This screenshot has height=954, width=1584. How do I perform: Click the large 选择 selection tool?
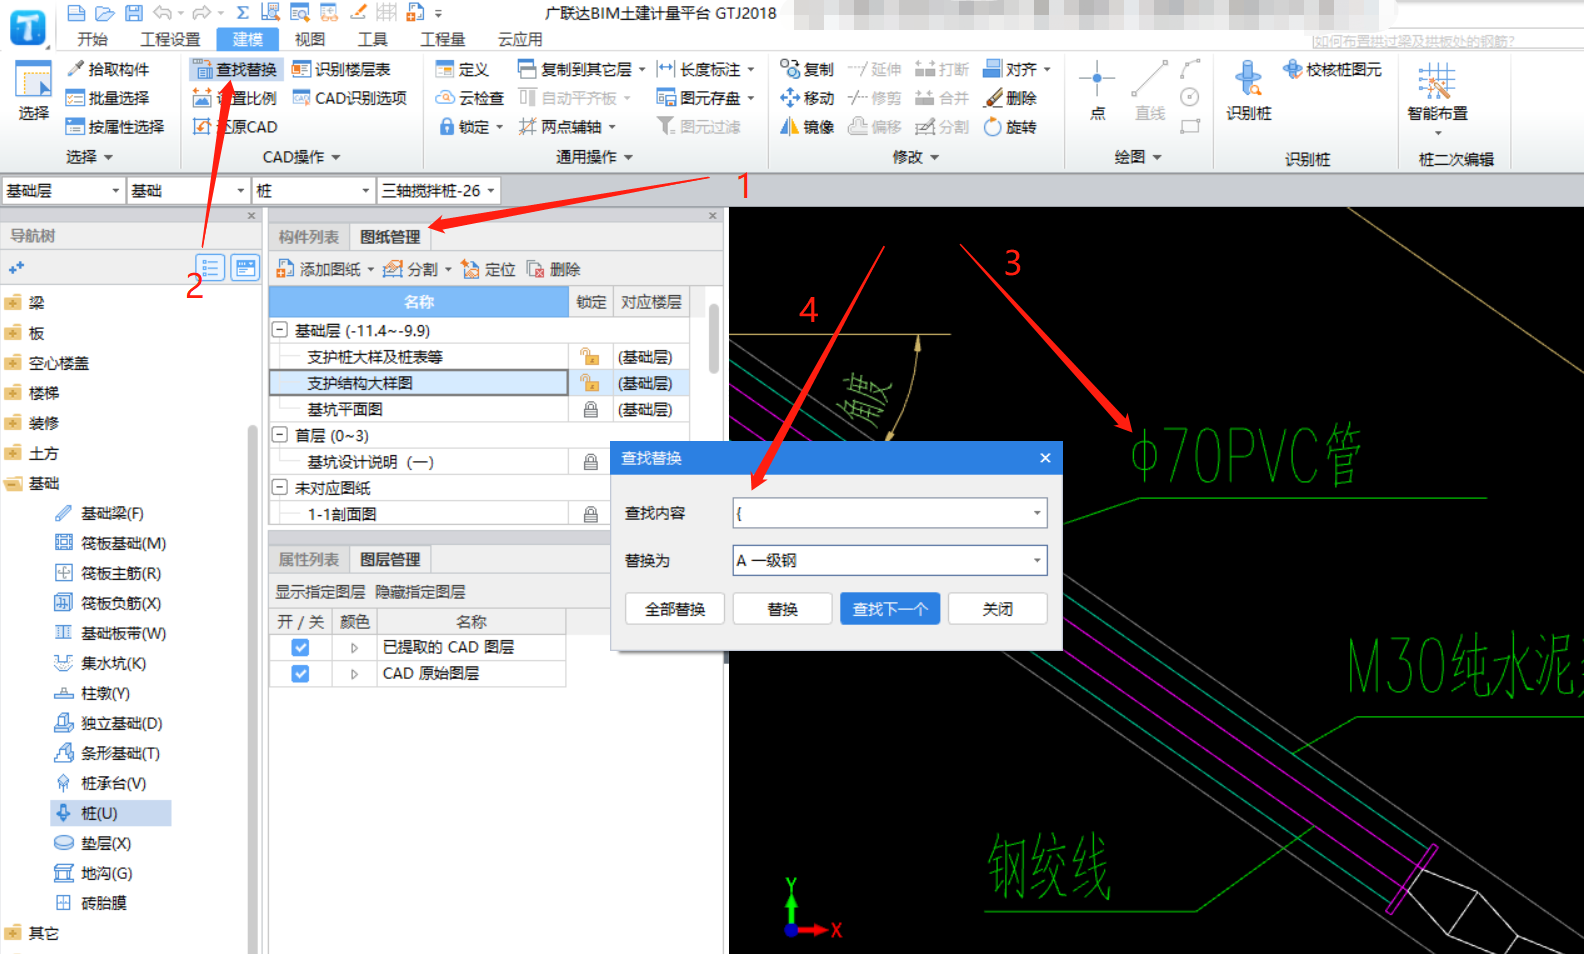coord(33,90)
